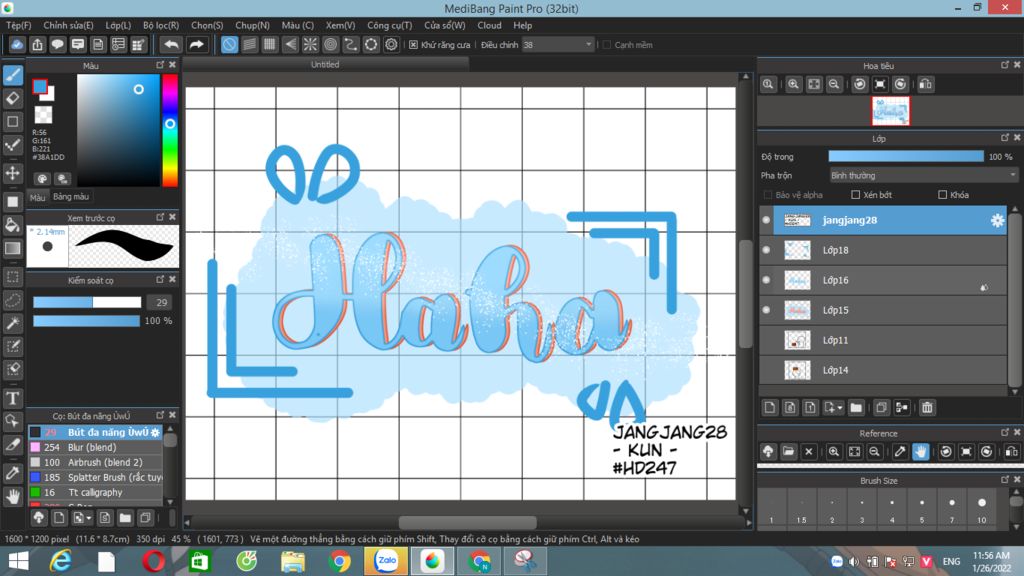Click the hue color strip

point(170,131)
